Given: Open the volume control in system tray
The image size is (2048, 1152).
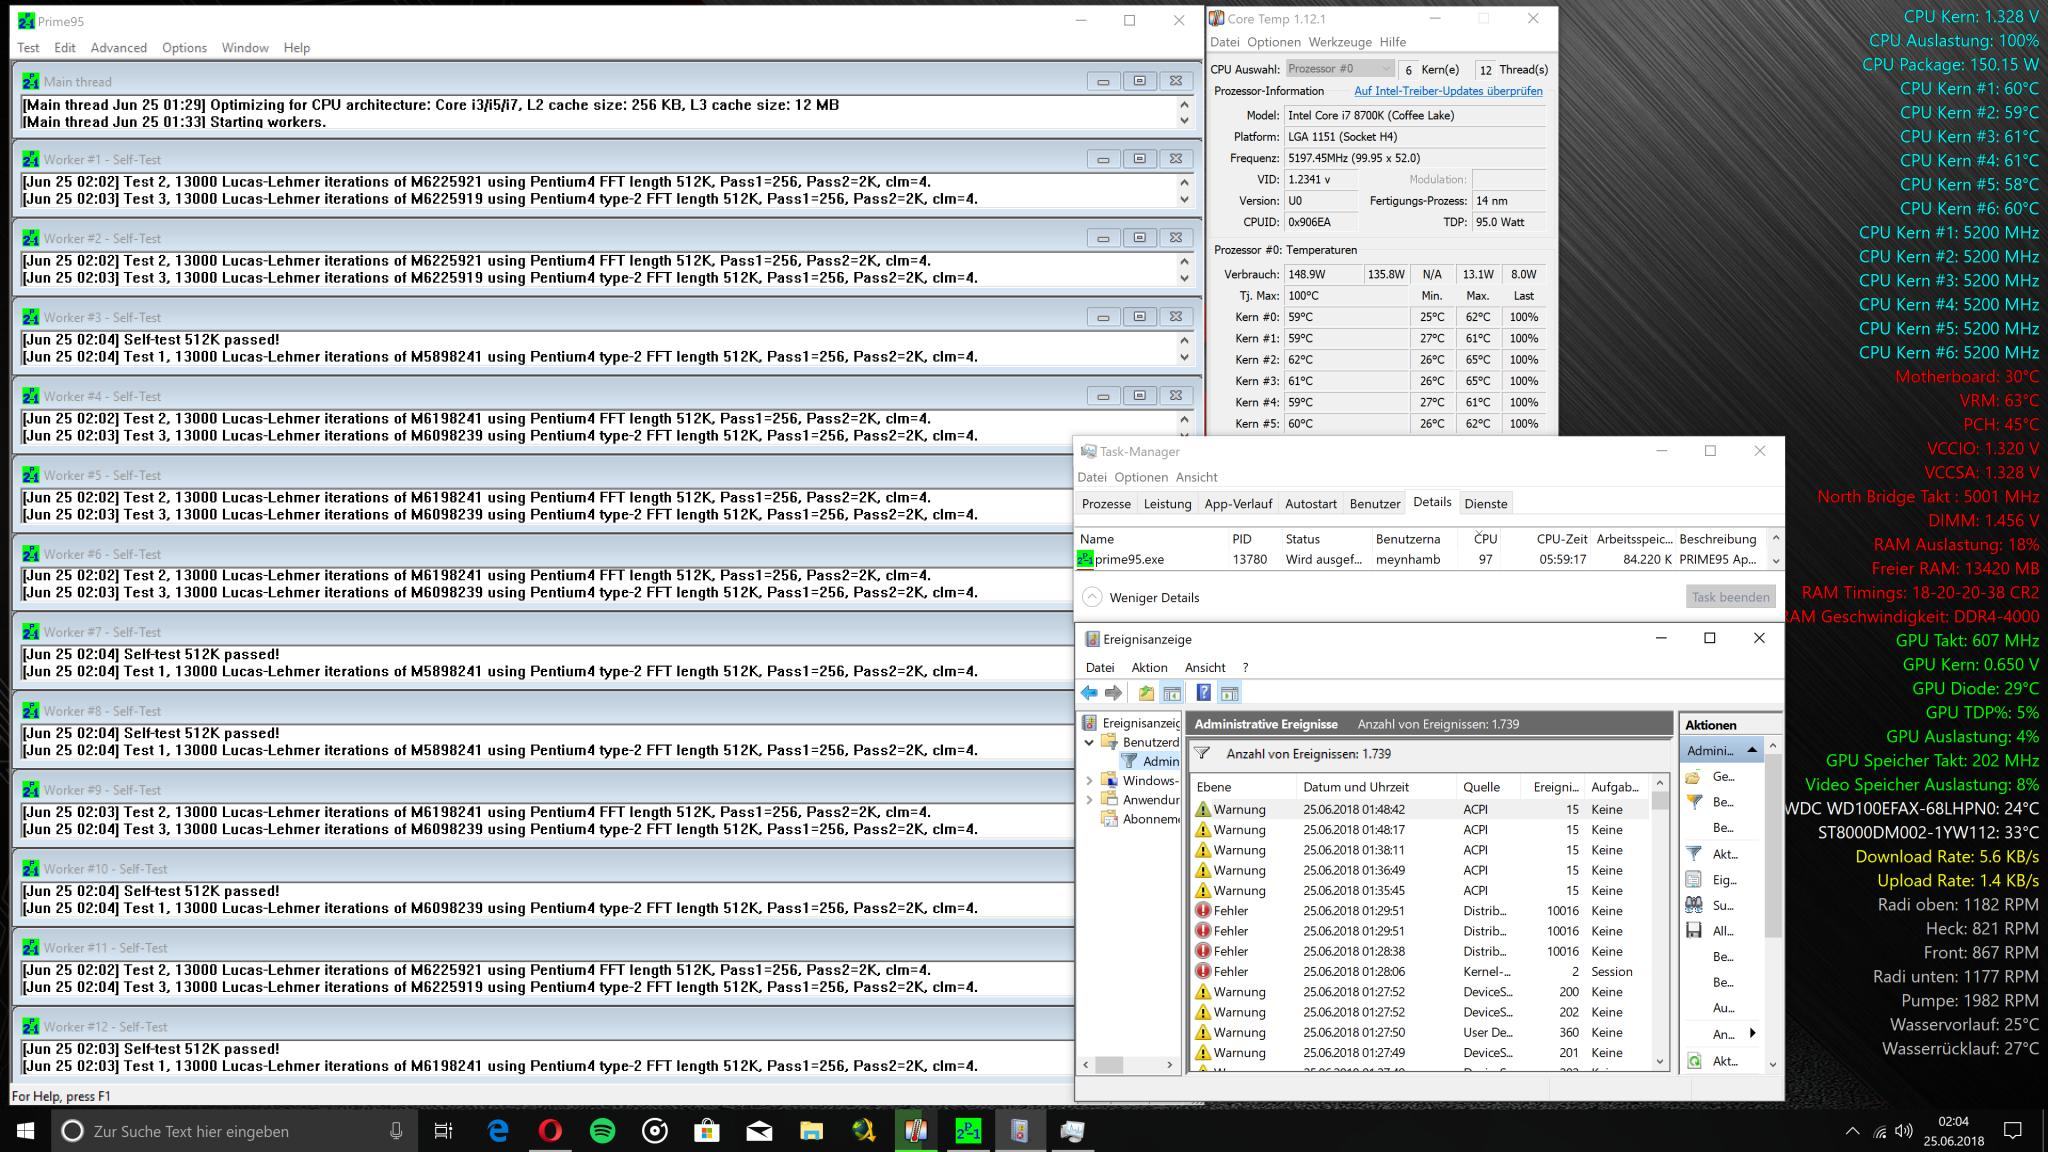Looking at the screenshot, I should tap(1903, 1131).
